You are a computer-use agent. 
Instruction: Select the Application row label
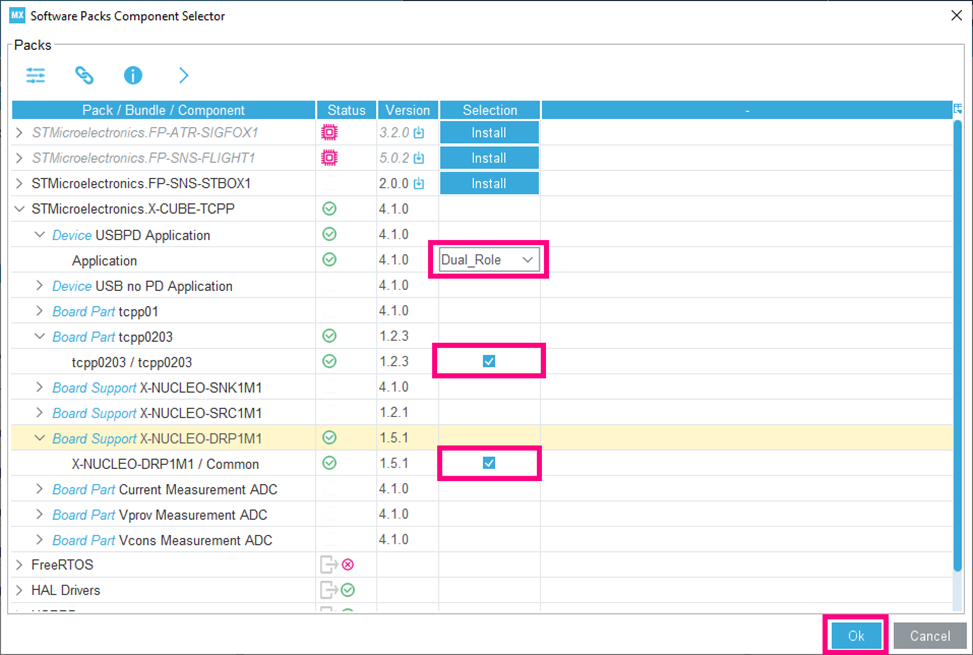point(104,261)
